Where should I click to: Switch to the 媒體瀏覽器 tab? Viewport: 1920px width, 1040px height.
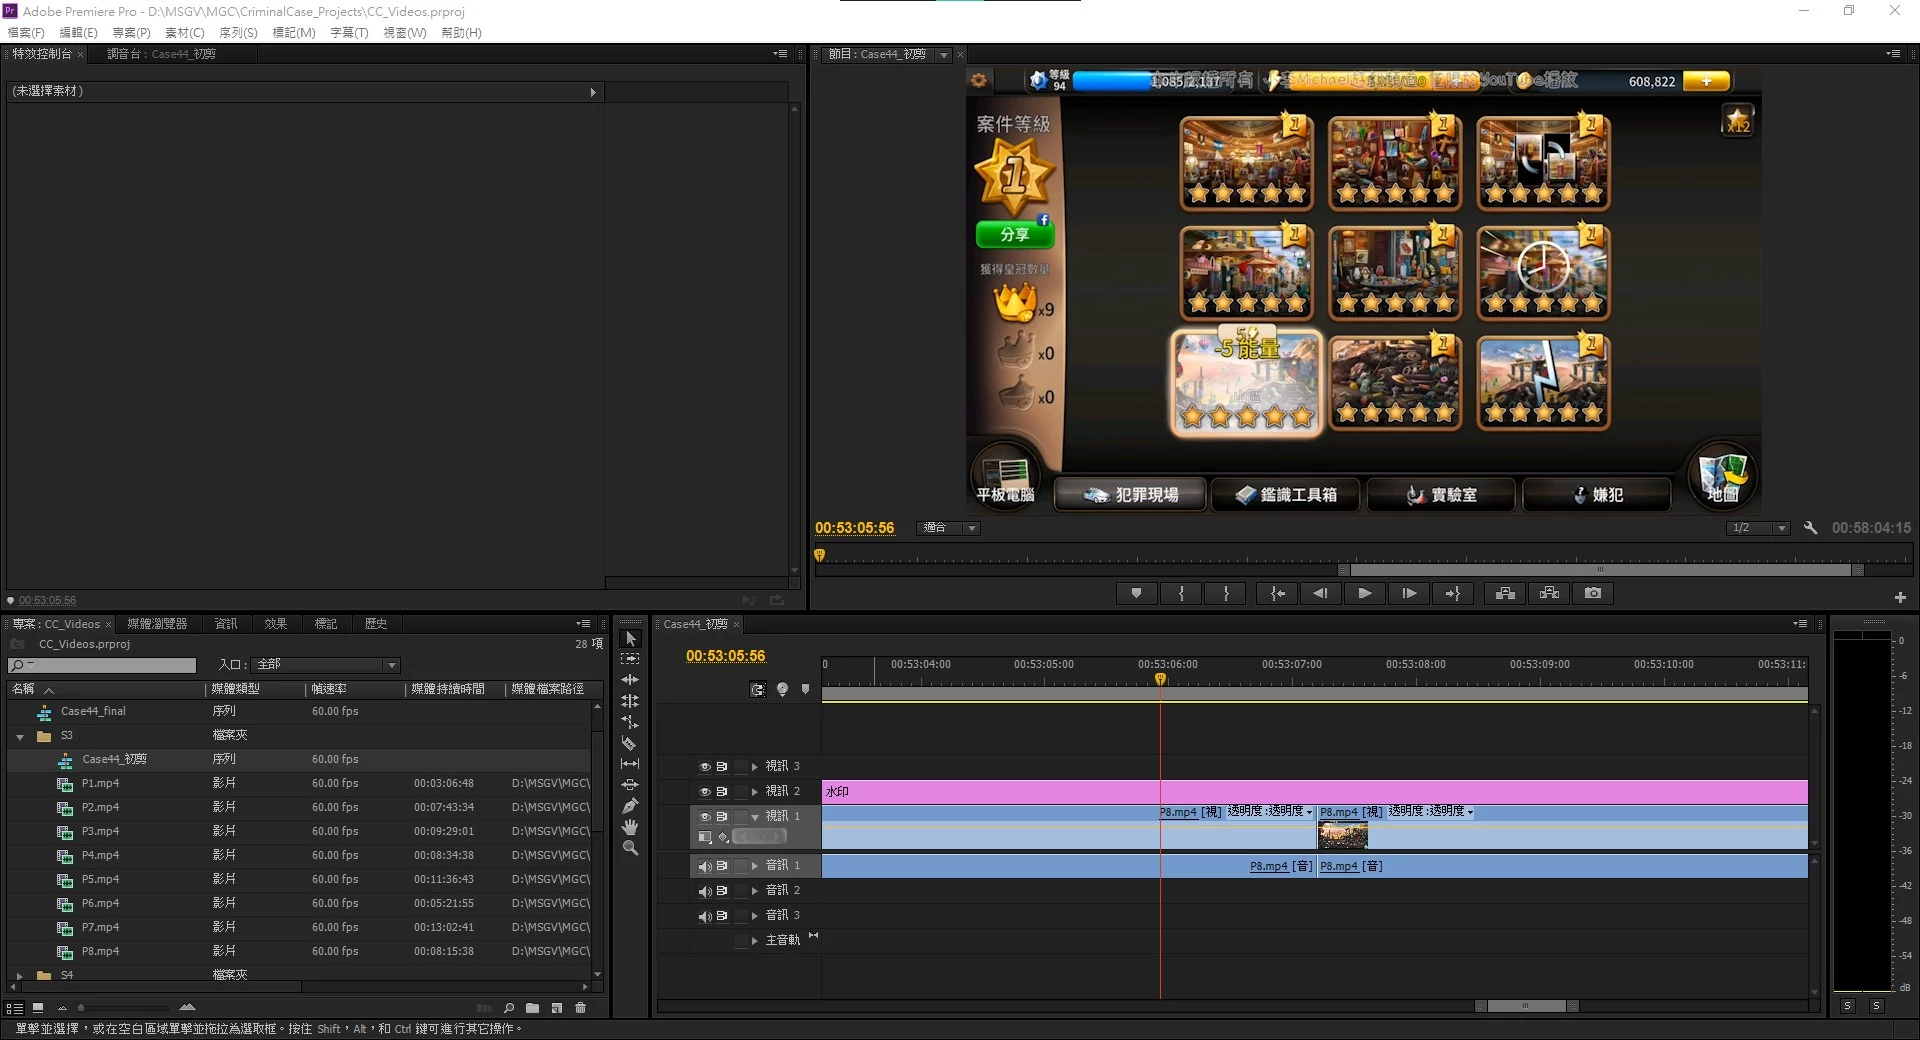pyautogui.click(x=157, y=623)
